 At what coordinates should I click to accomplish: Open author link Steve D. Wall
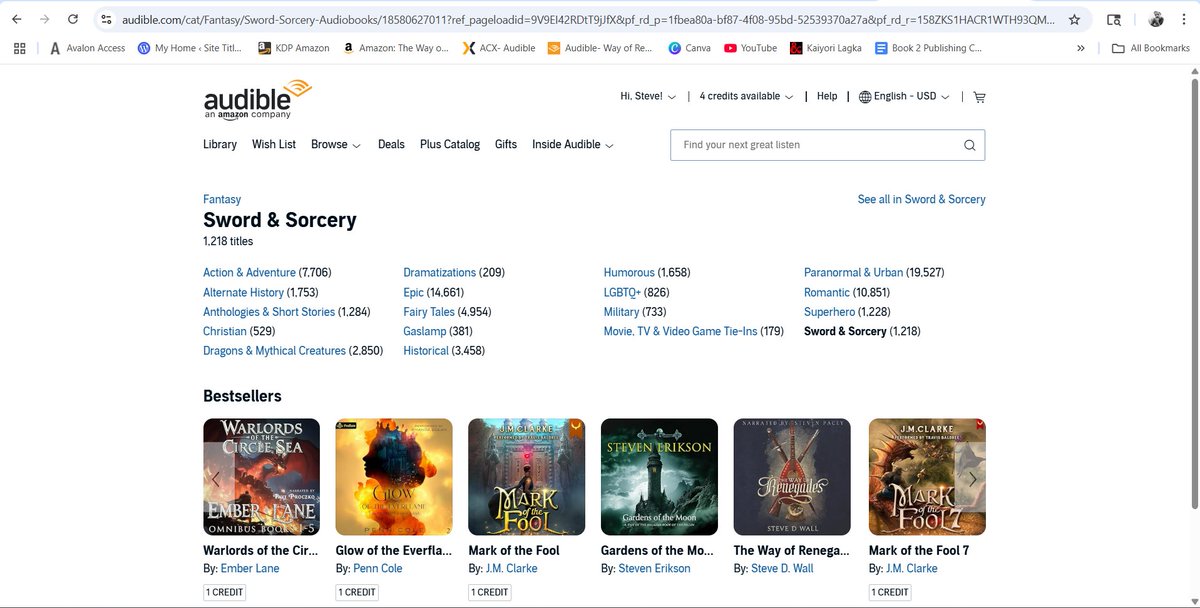[782, 568]
